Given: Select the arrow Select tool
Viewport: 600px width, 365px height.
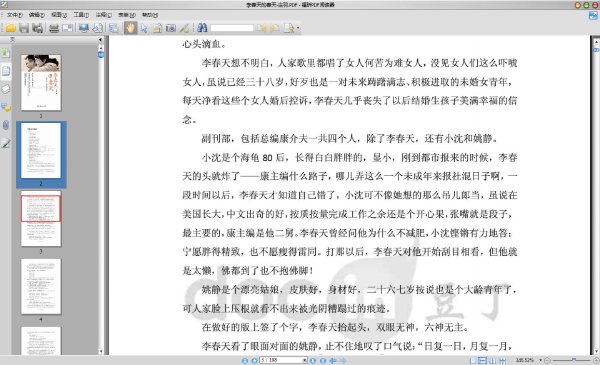Looking at the screenshot, I should coord(144,28).
